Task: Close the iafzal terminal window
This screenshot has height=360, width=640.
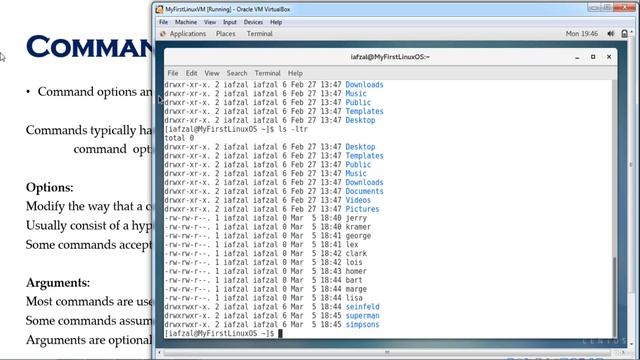Action: point(609,57)
